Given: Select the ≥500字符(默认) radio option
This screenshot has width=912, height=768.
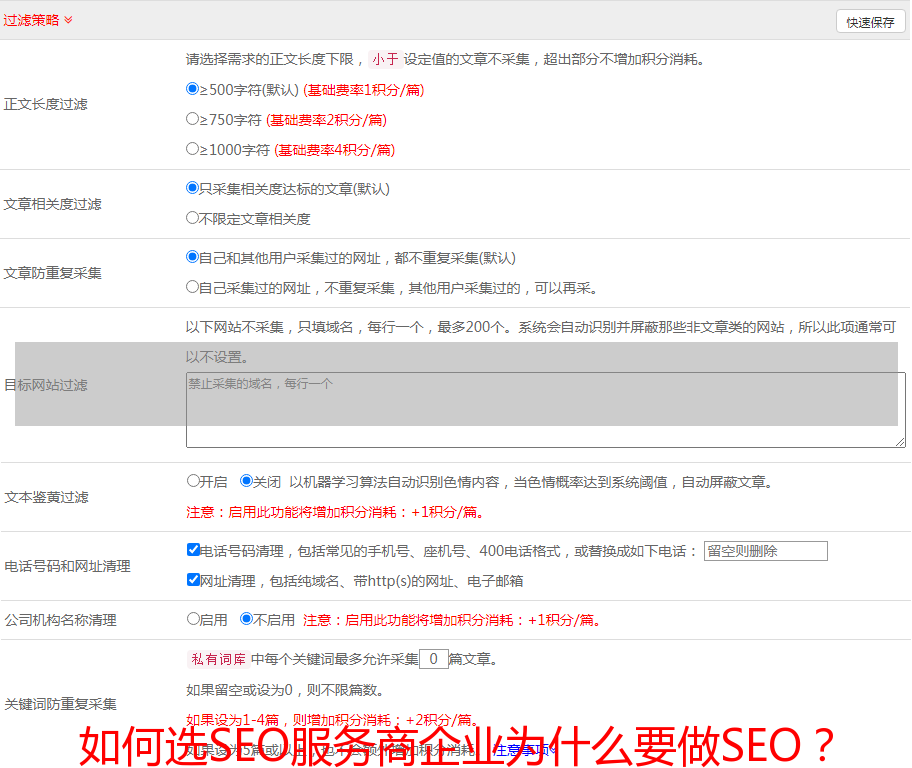Looking at the screenshot, I should tap(193, 89).
